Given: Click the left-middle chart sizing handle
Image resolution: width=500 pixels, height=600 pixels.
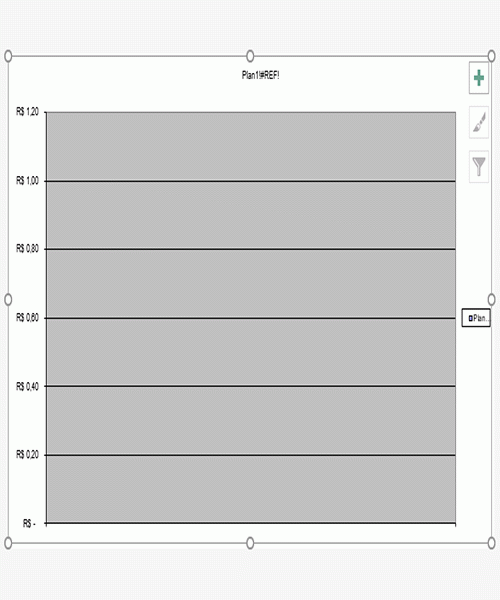Looking at the screenshot, I should point(8,299).
